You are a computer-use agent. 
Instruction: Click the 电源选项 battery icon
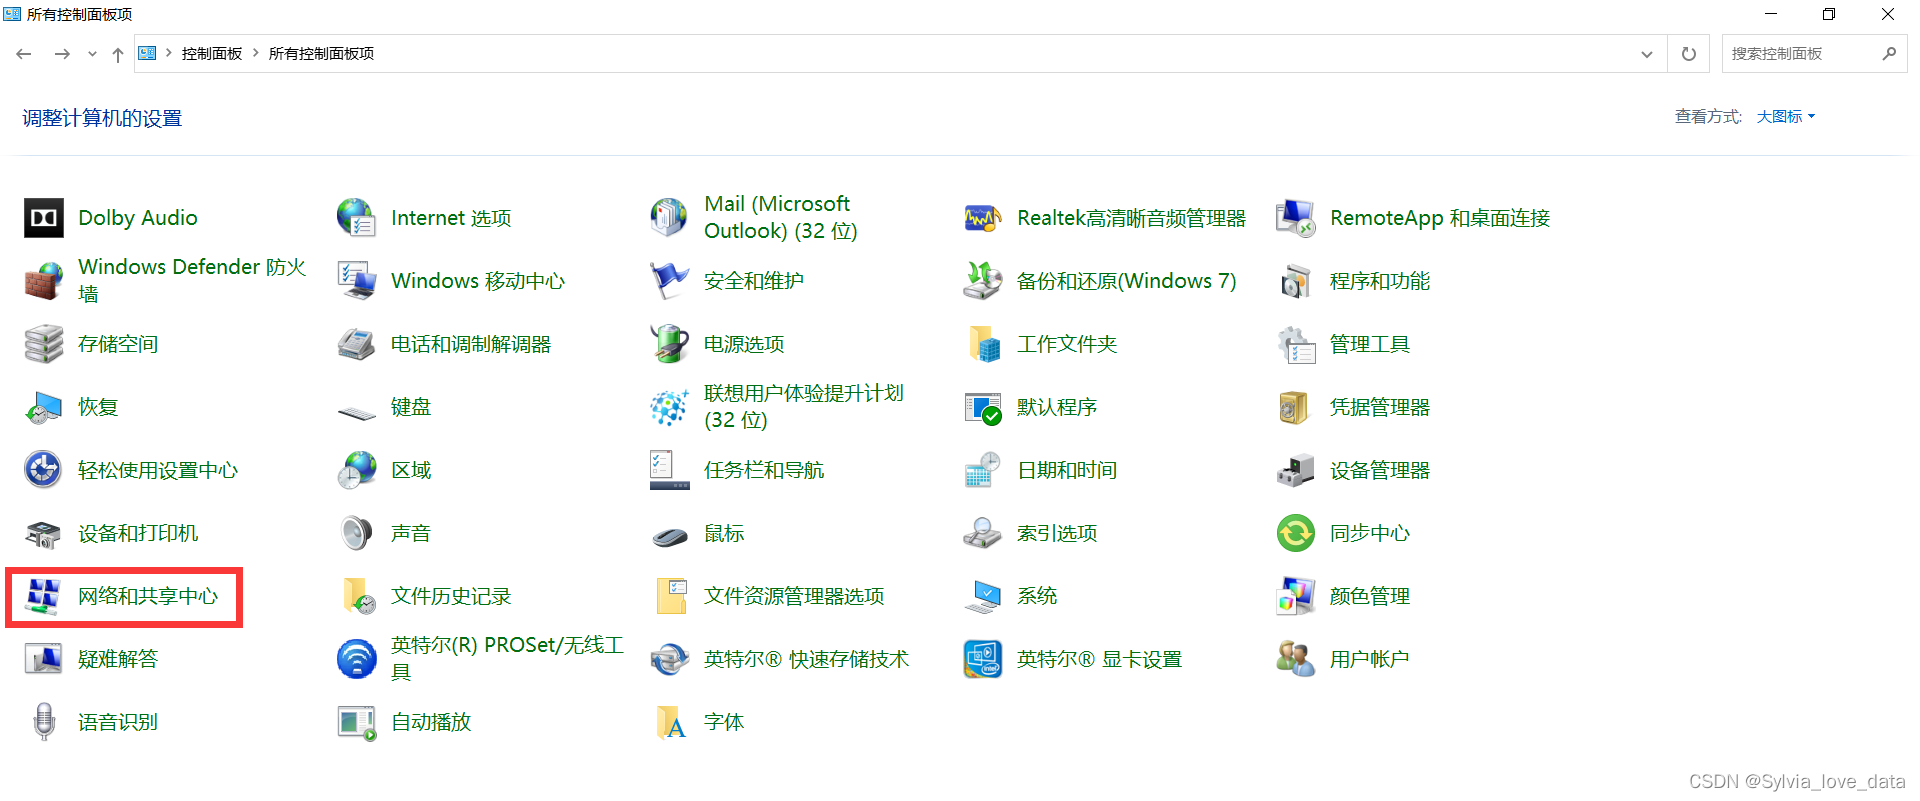670,344
